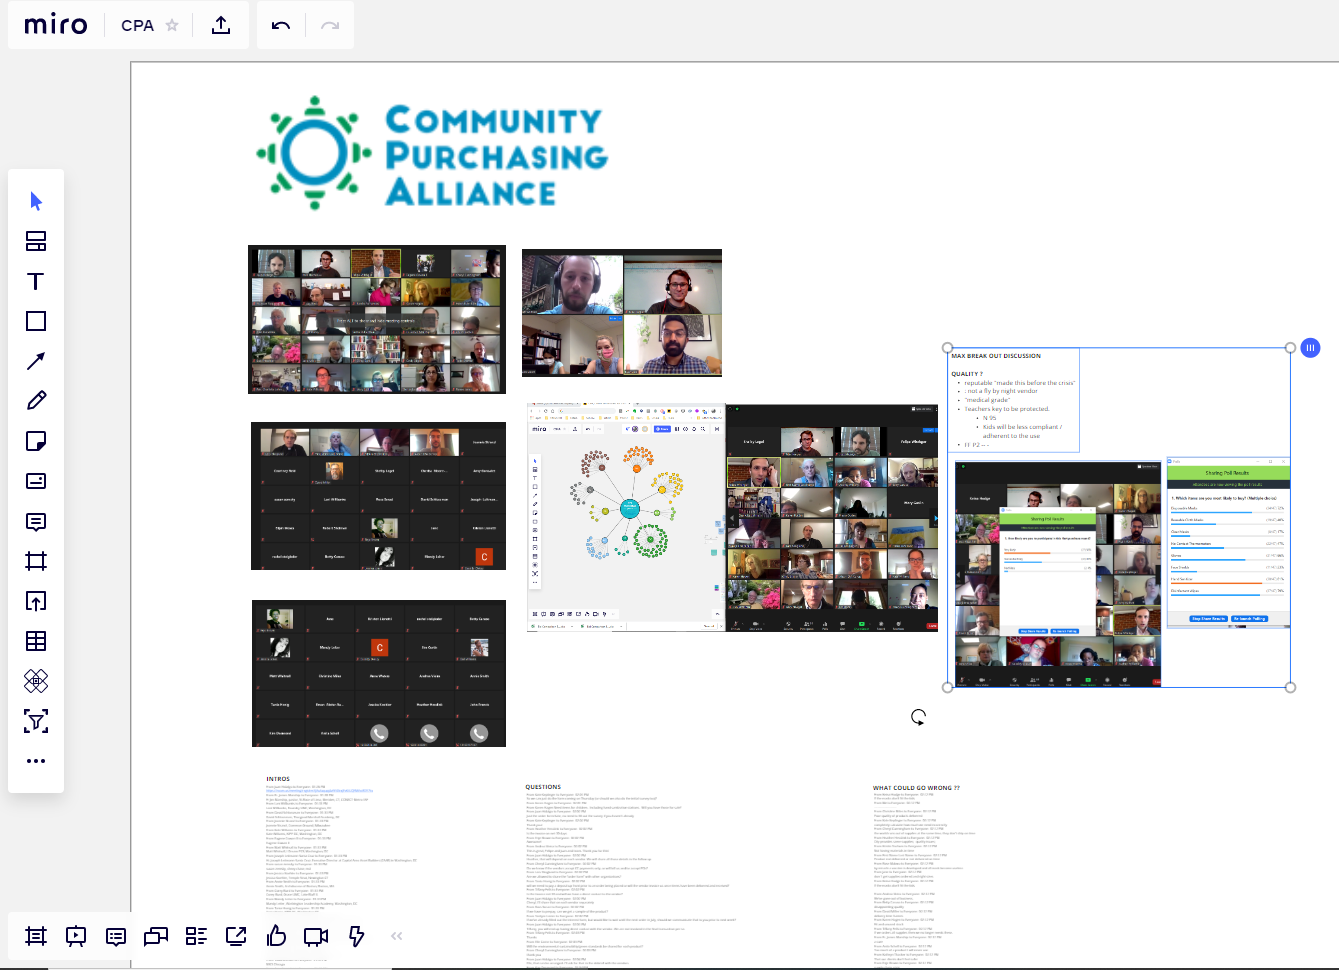This screenshot has width=1339, height=970.
Task: Click the miro logo to go home
Action: 56,25
